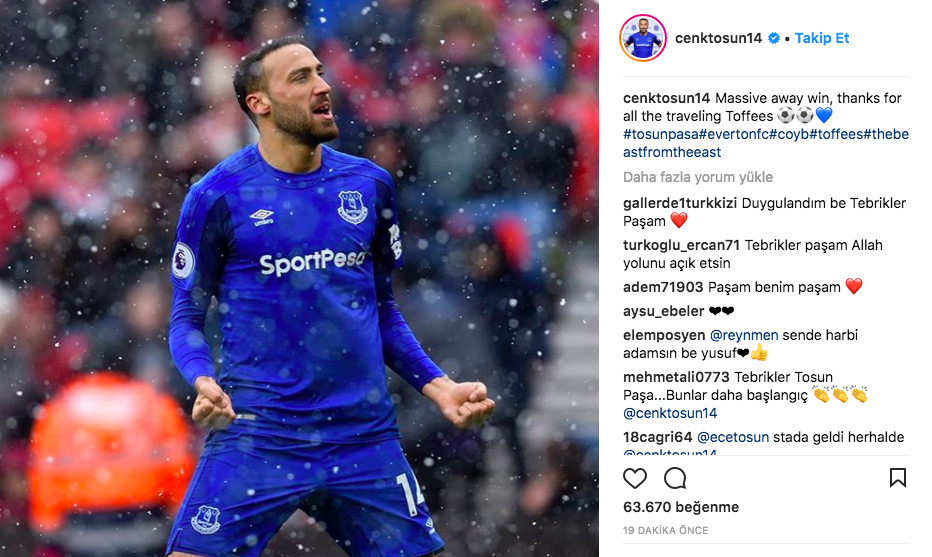Like the post with the heart icon
This screenshot has width=932, height=557.
point(634,478)
